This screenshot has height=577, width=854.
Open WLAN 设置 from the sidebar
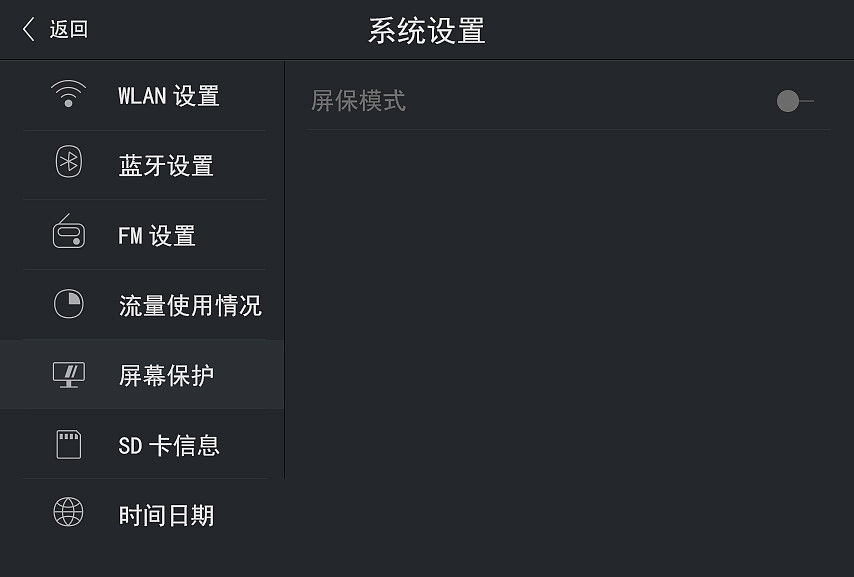point(168,95)
